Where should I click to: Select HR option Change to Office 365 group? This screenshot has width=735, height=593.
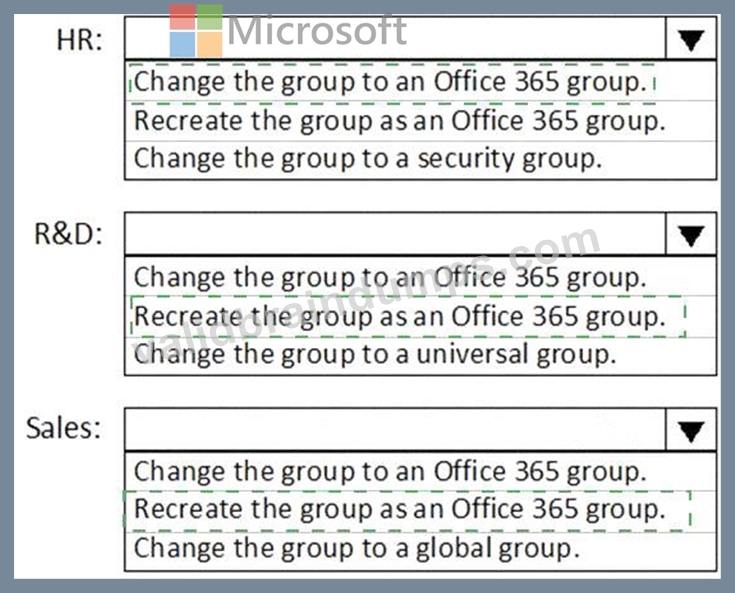click(420, 81)
